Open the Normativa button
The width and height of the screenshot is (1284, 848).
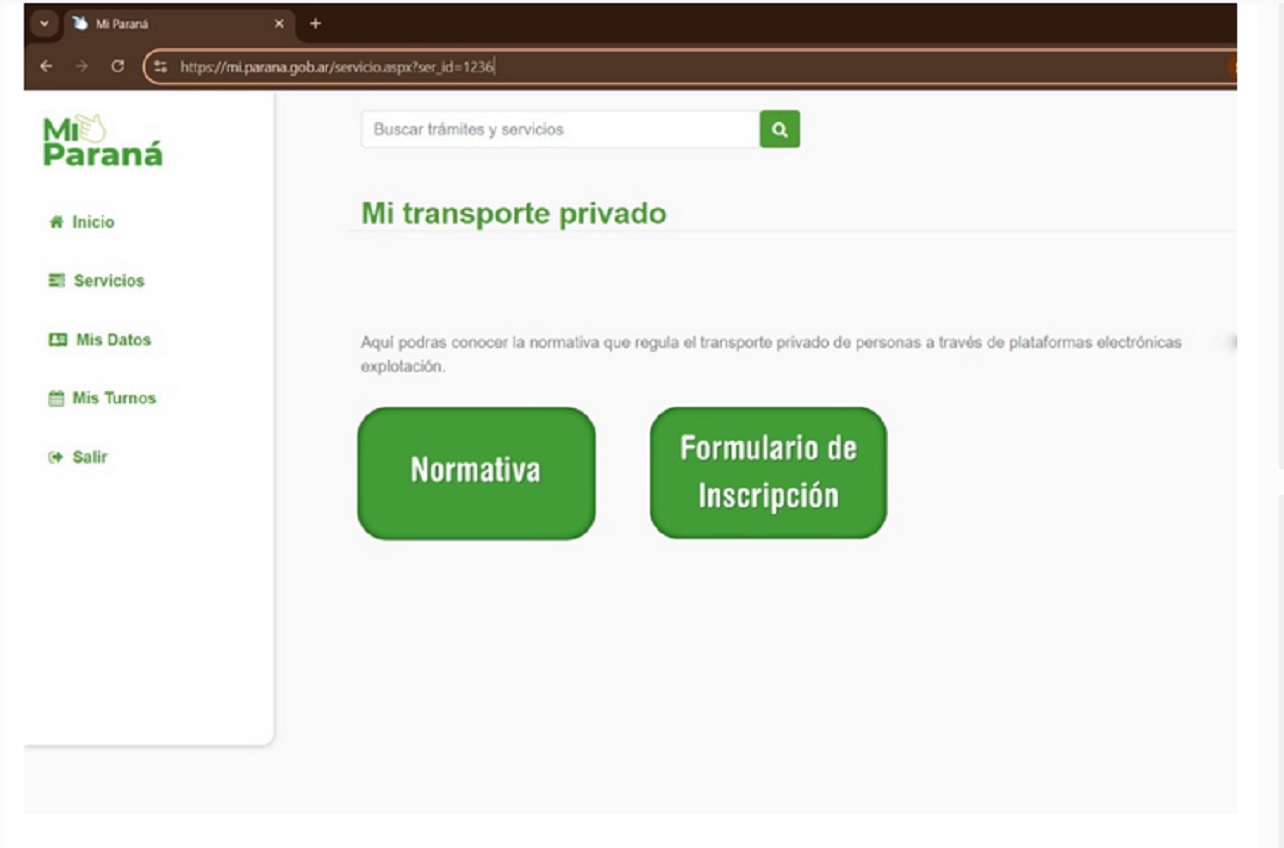tap(476, 472)
